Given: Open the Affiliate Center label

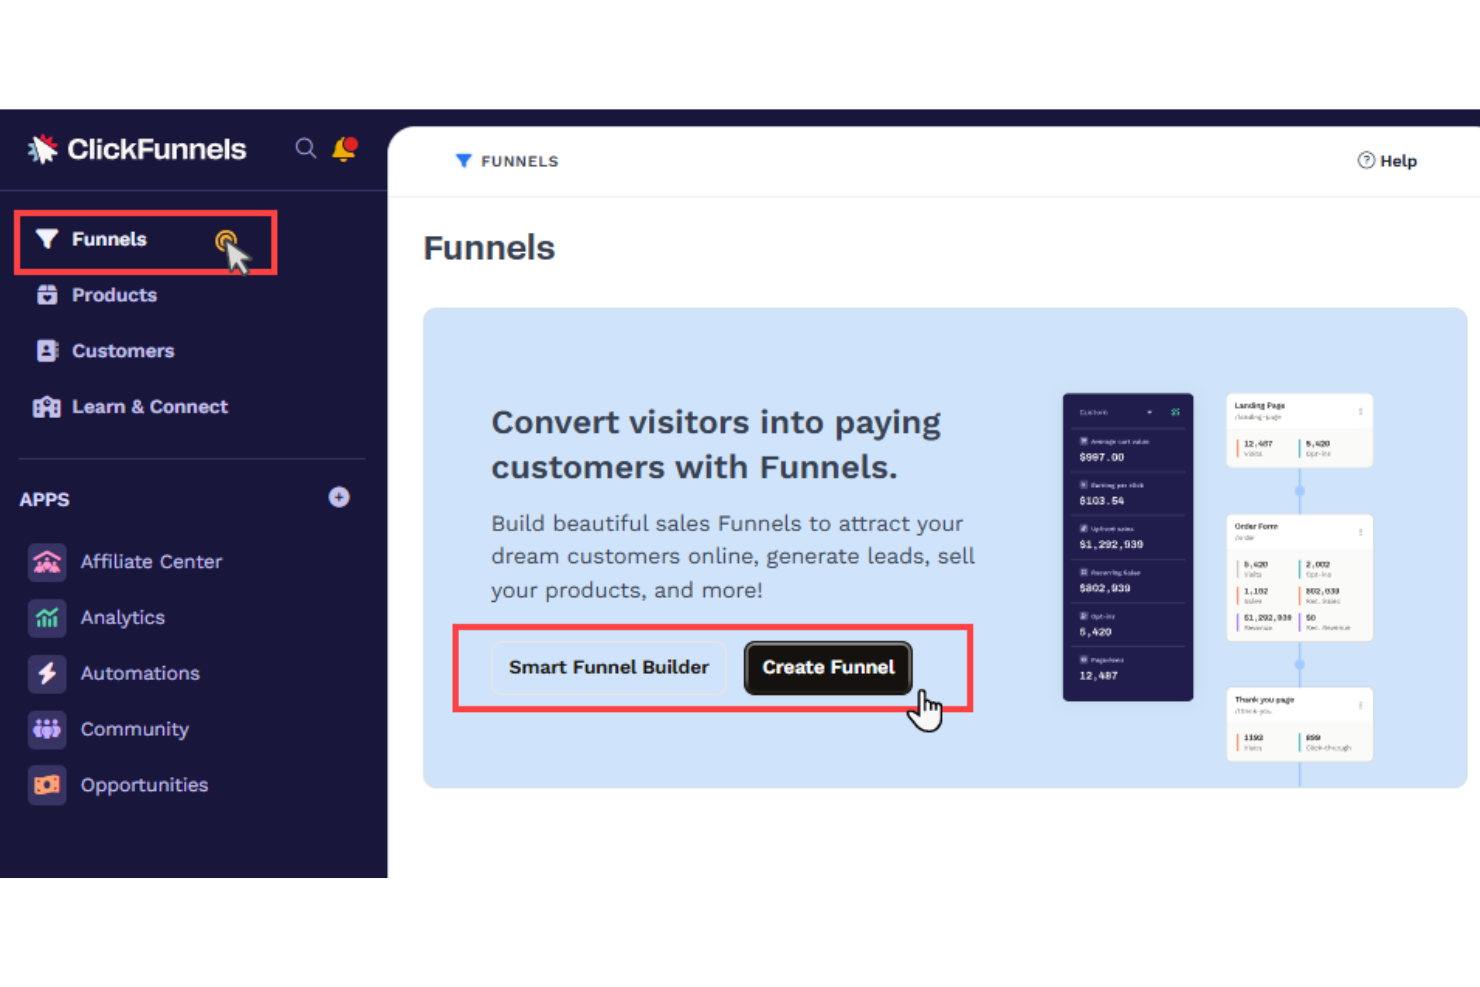Looking at the screenshot, I should [x=151, y=562].
